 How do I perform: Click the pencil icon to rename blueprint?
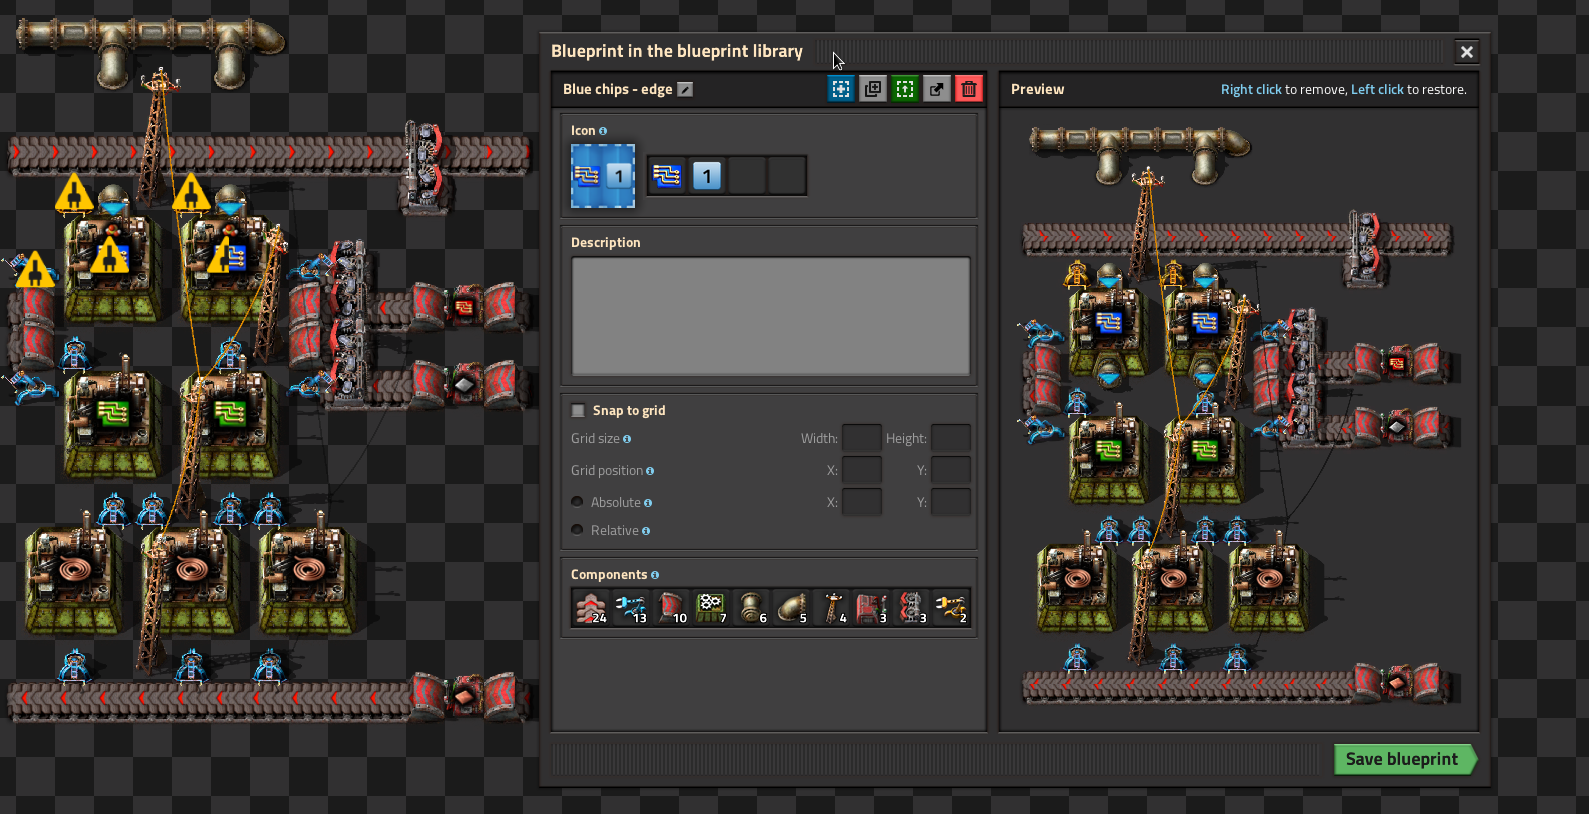685,89
